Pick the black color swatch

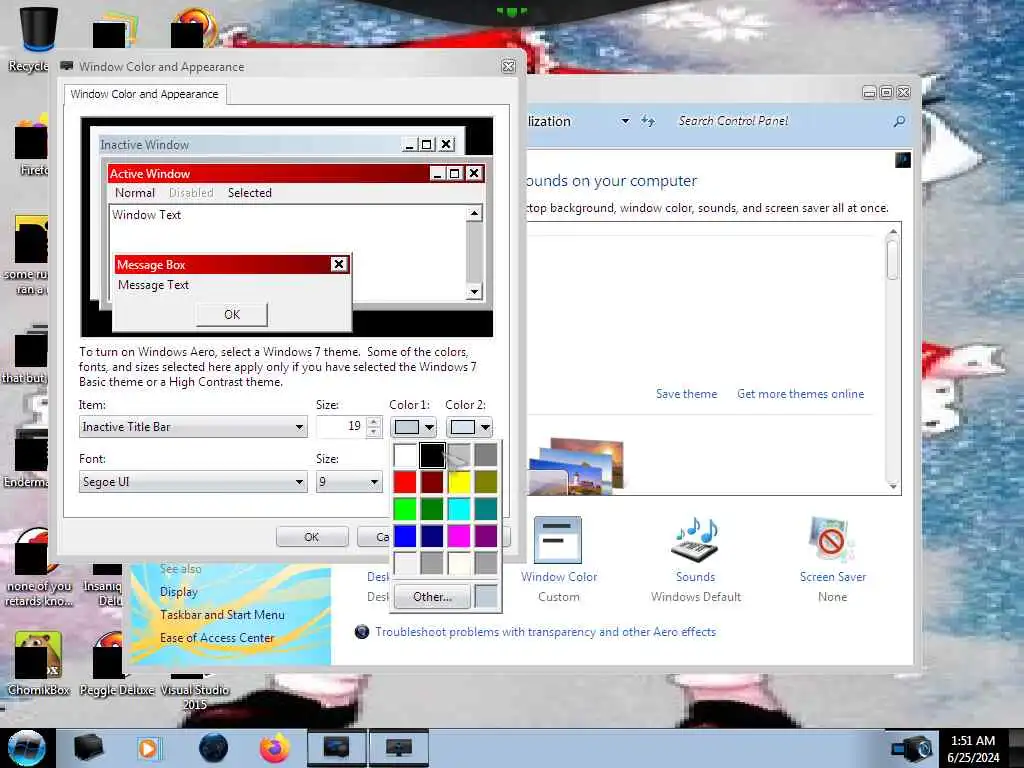432,455
